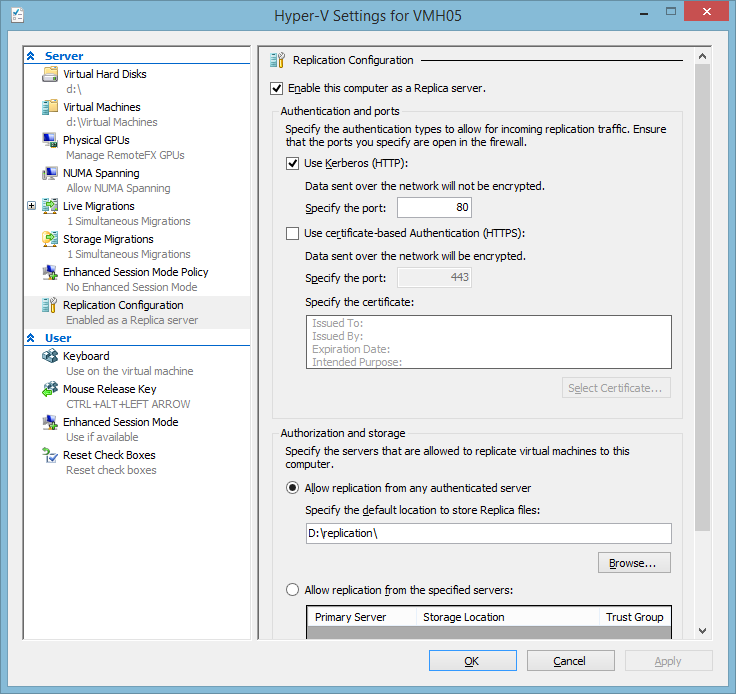The height and width of the screenshot is (694, 736).
Task: Click the Kerberos port number field
Action: [x=434, y=208]
